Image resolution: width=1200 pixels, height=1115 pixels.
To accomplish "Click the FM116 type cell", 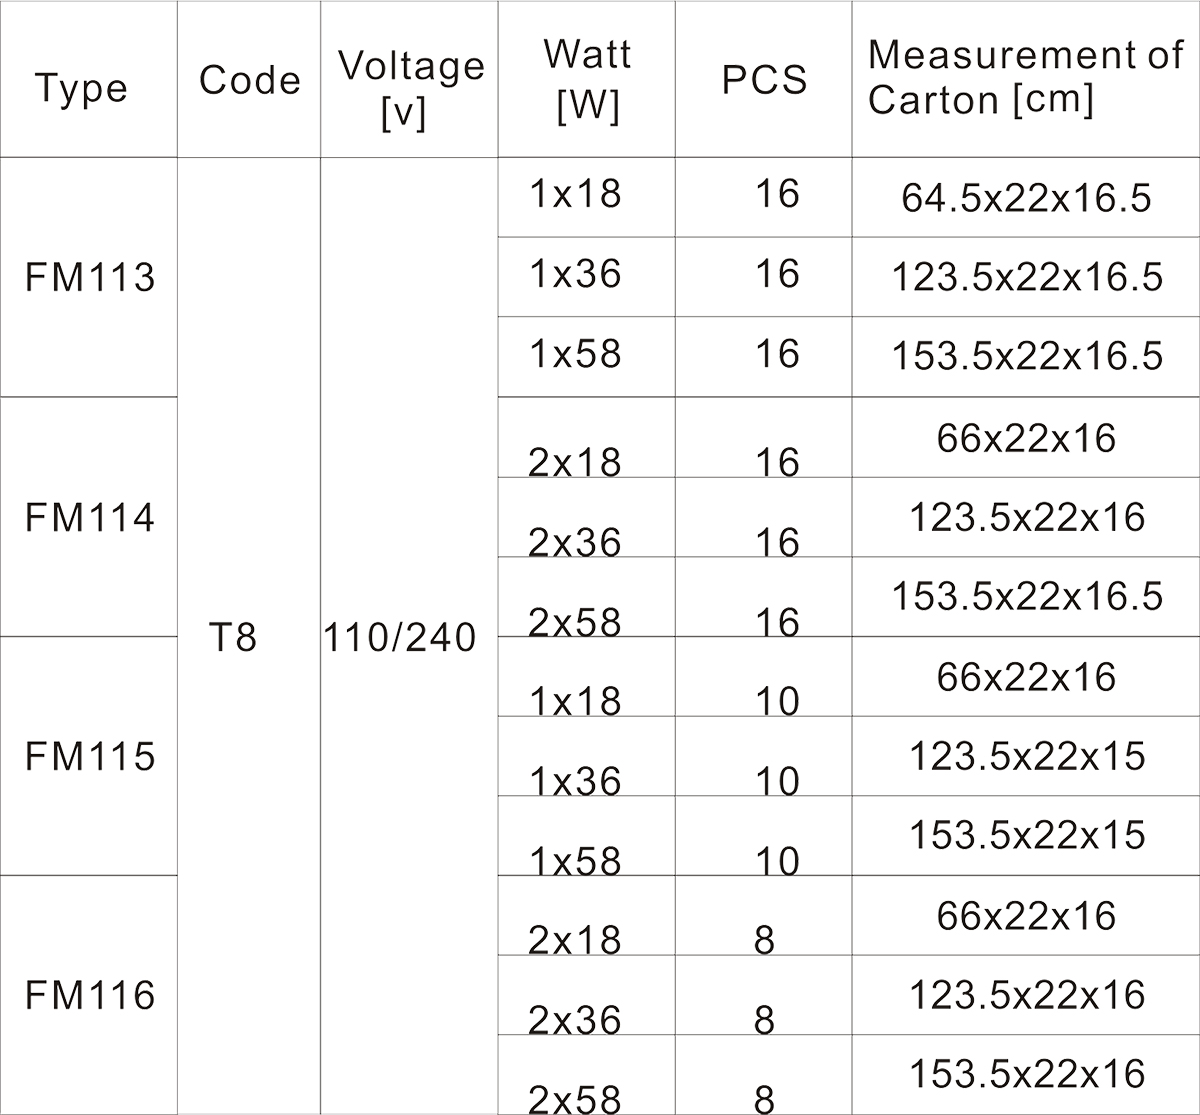I will coord(90,995).
